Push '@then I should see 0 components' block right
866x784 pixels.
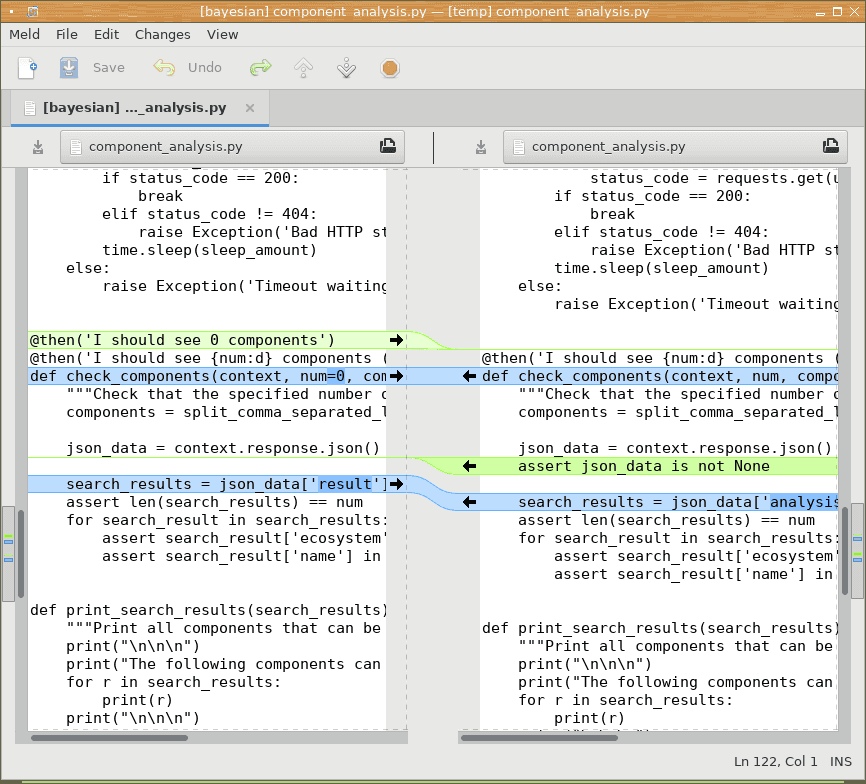(396, 340)
